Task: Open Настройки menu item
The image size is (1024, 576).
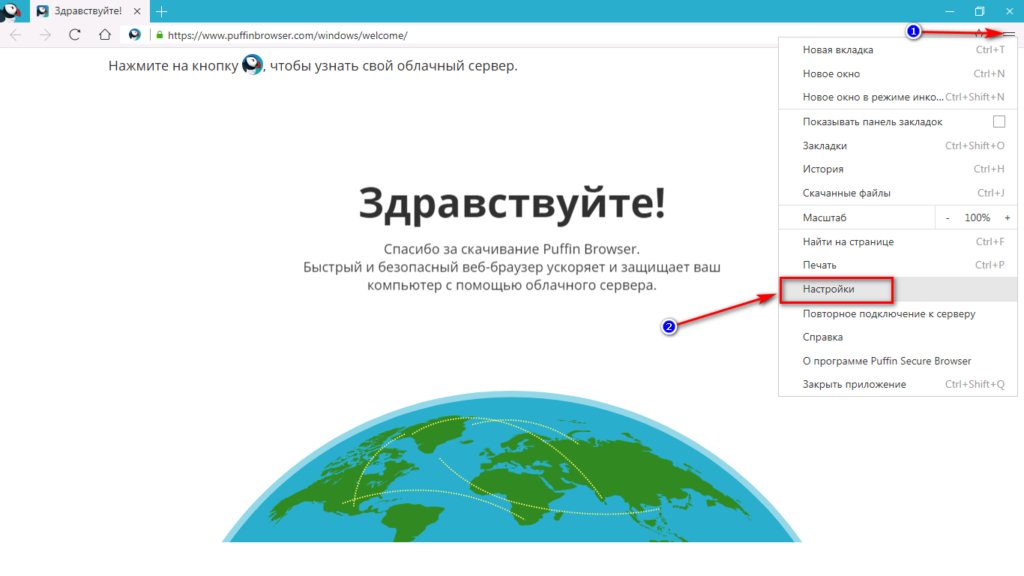Action: coord(898,289)
